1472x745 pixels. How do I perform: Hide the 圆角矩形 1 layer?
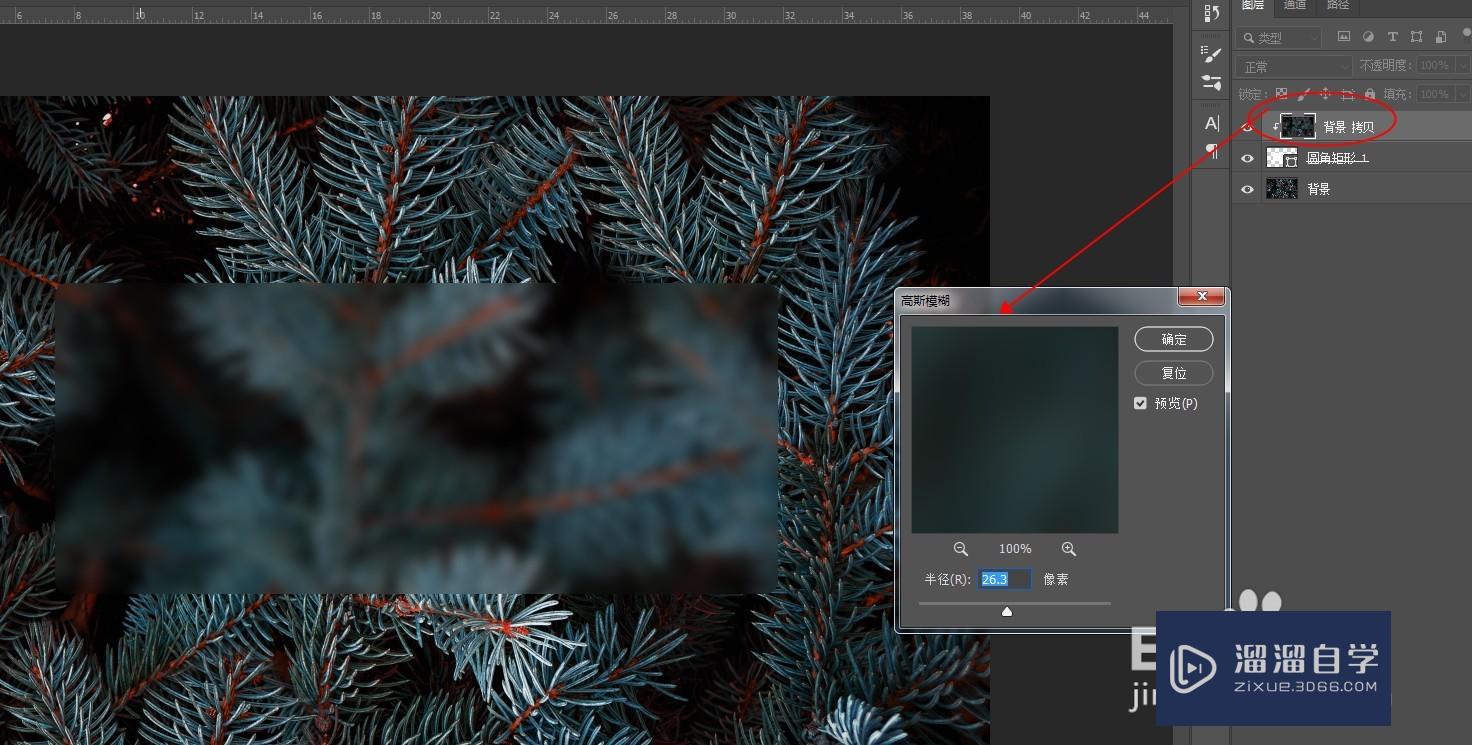1247,158
